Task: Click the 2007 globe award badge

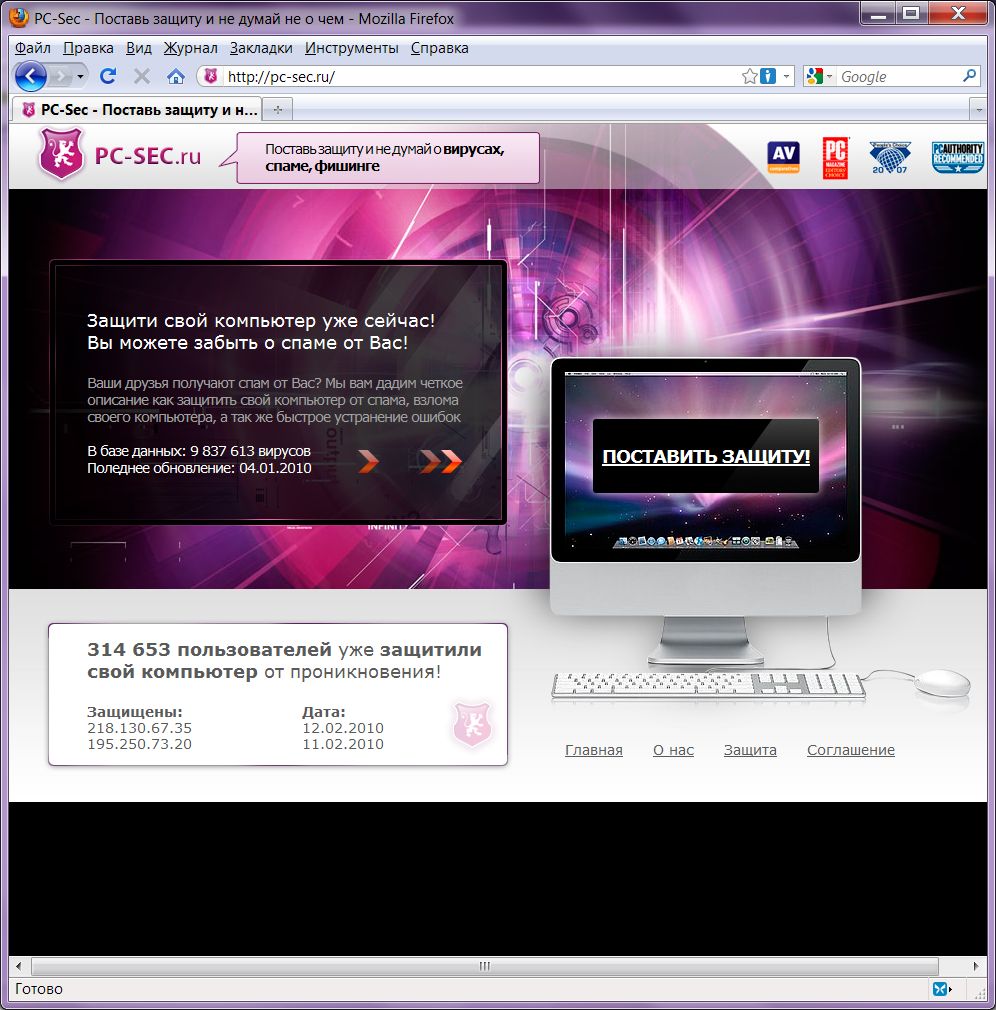Action: coord(890,158)
